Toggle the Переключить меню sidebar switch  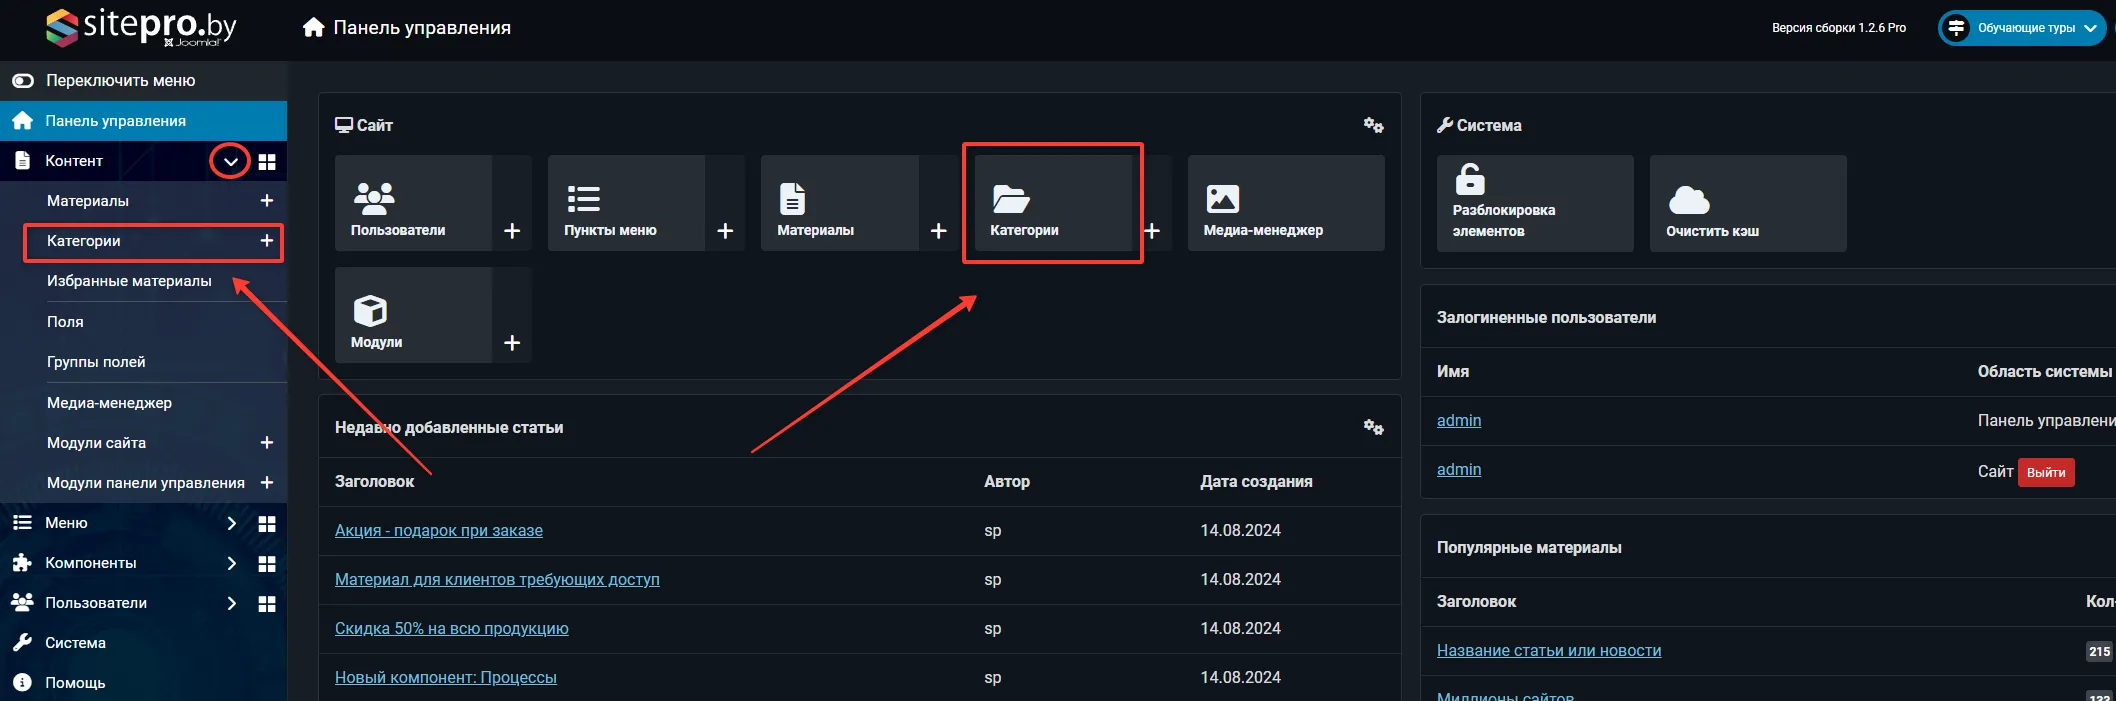pos(23,81)
